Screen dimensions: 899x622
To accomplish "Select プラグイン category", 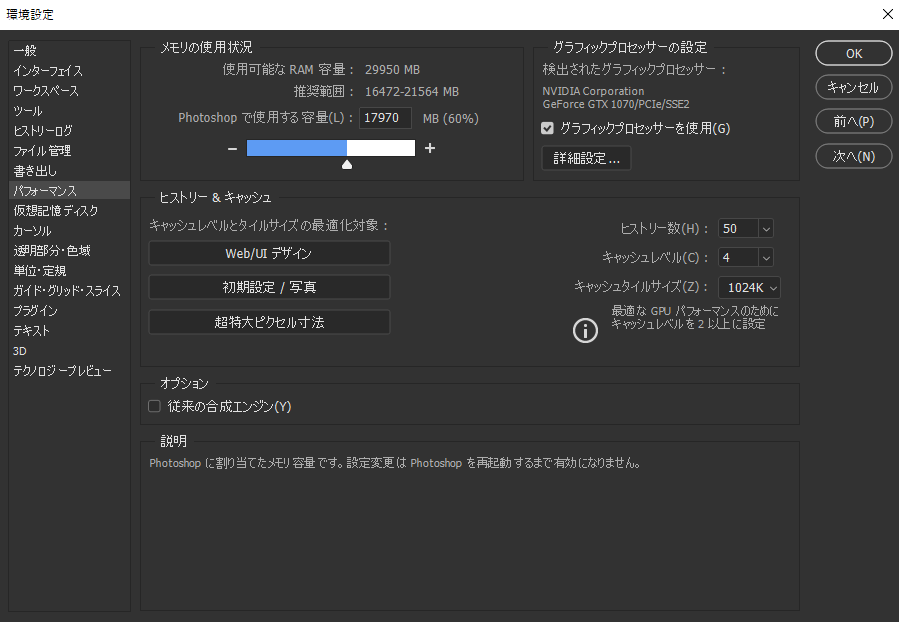I will tap(69, 311).
